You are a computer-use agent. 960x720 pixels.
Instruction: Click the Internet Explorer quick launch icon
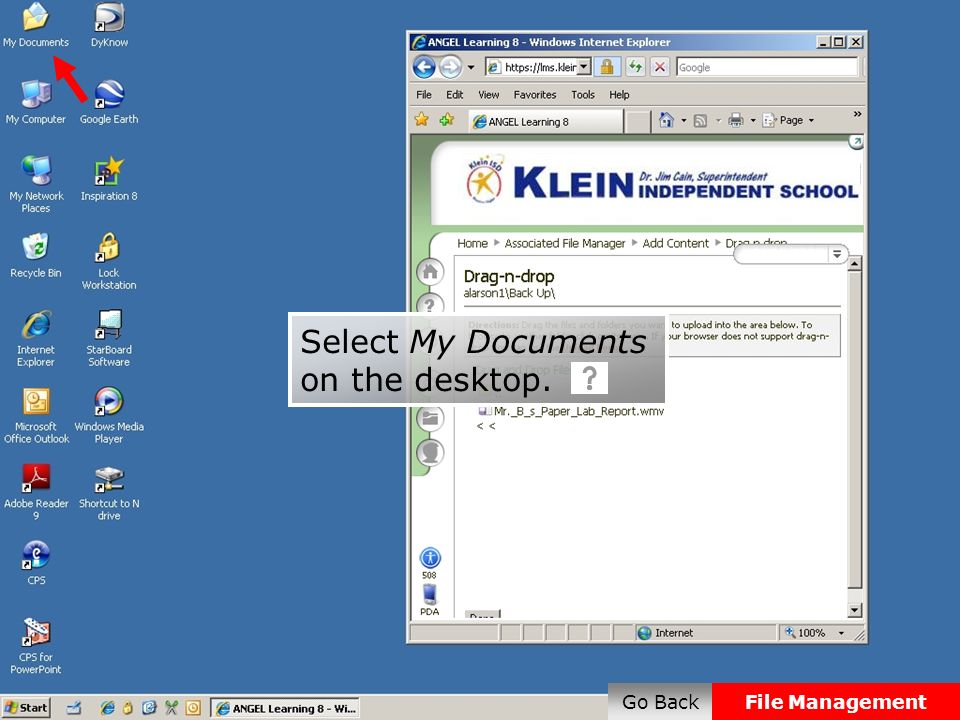pyautogui.click(x=107, y=708)
